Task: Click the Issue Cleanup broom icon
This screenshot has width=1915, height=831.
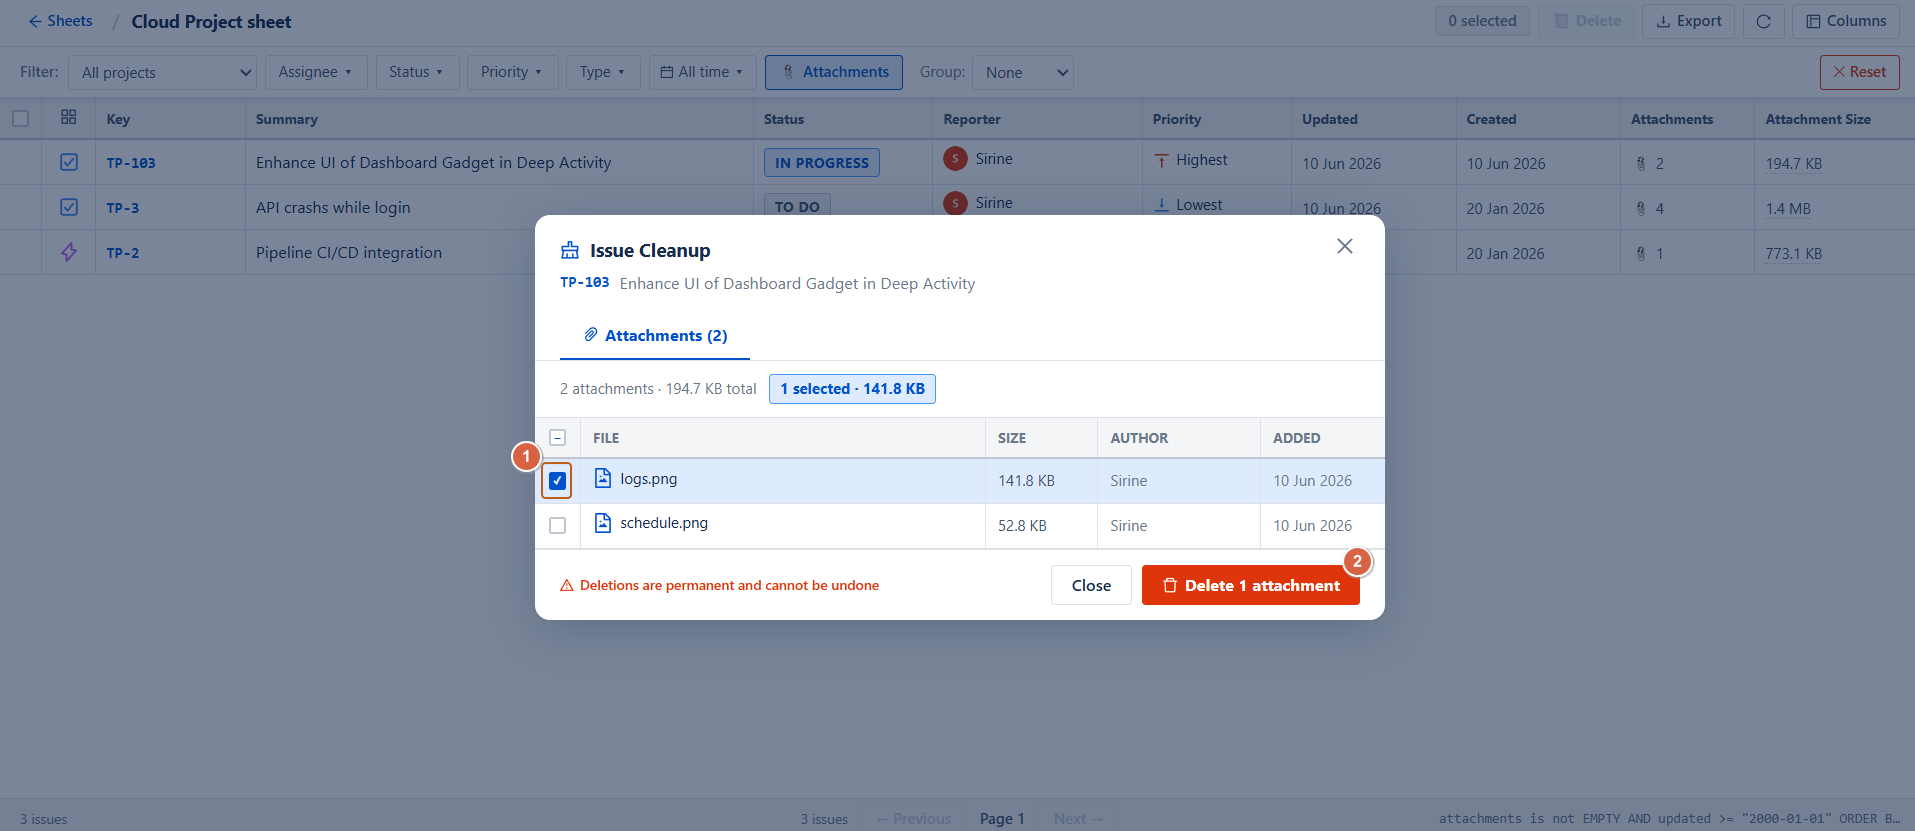Action: point(570,250)
